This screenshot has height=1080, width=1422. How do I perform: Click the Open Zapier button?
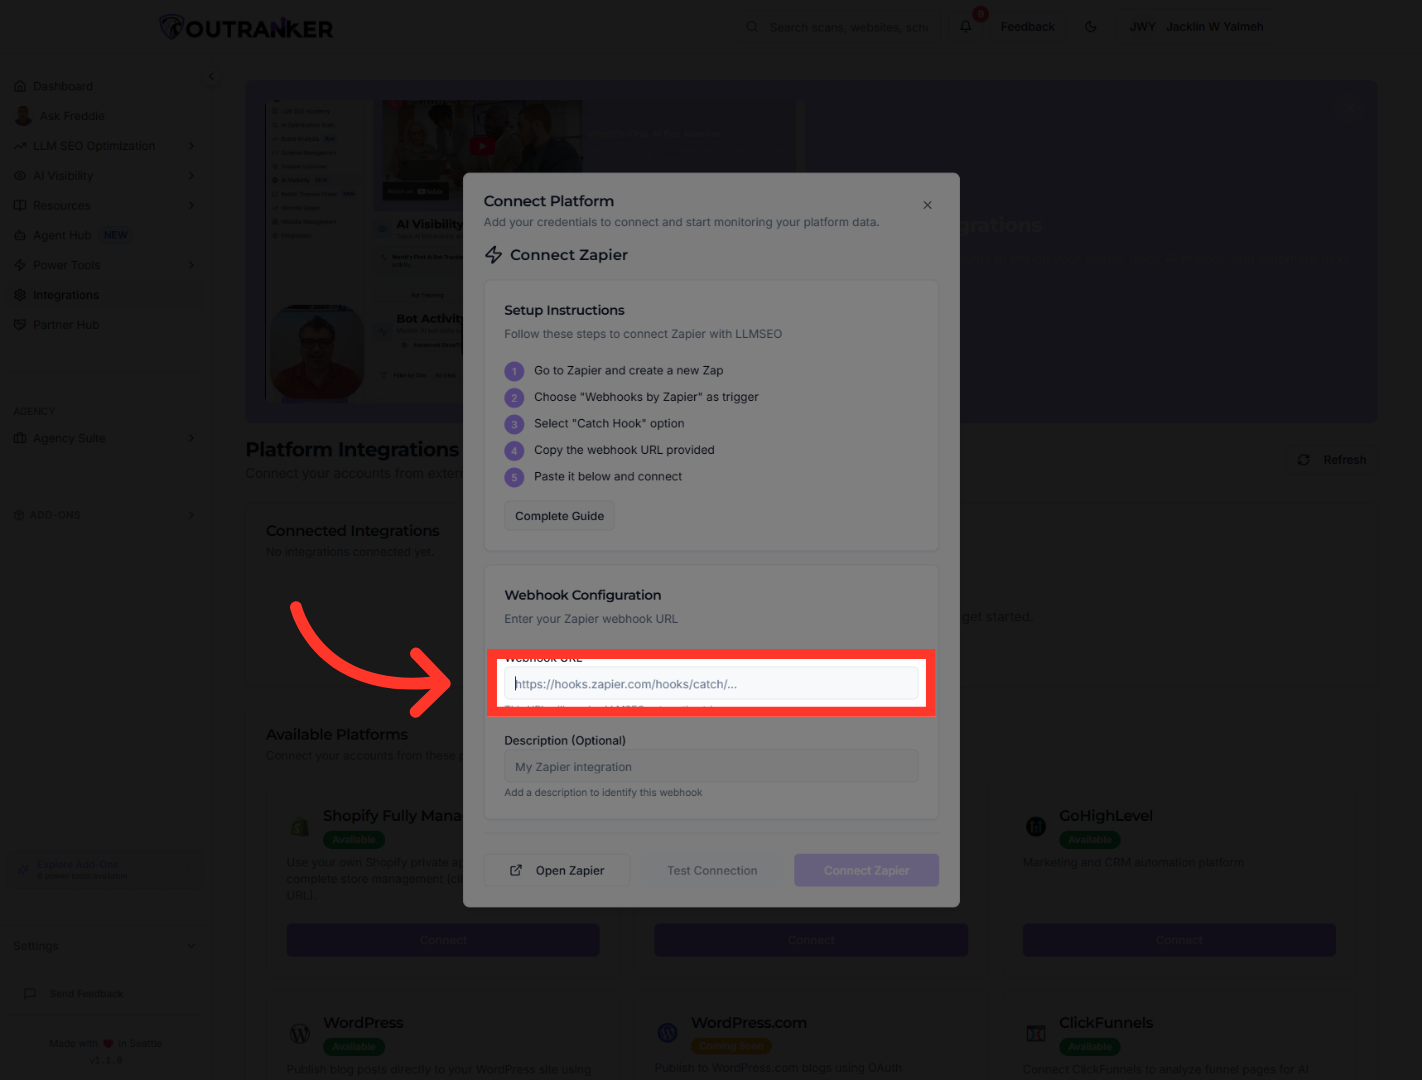click(557, 870)
